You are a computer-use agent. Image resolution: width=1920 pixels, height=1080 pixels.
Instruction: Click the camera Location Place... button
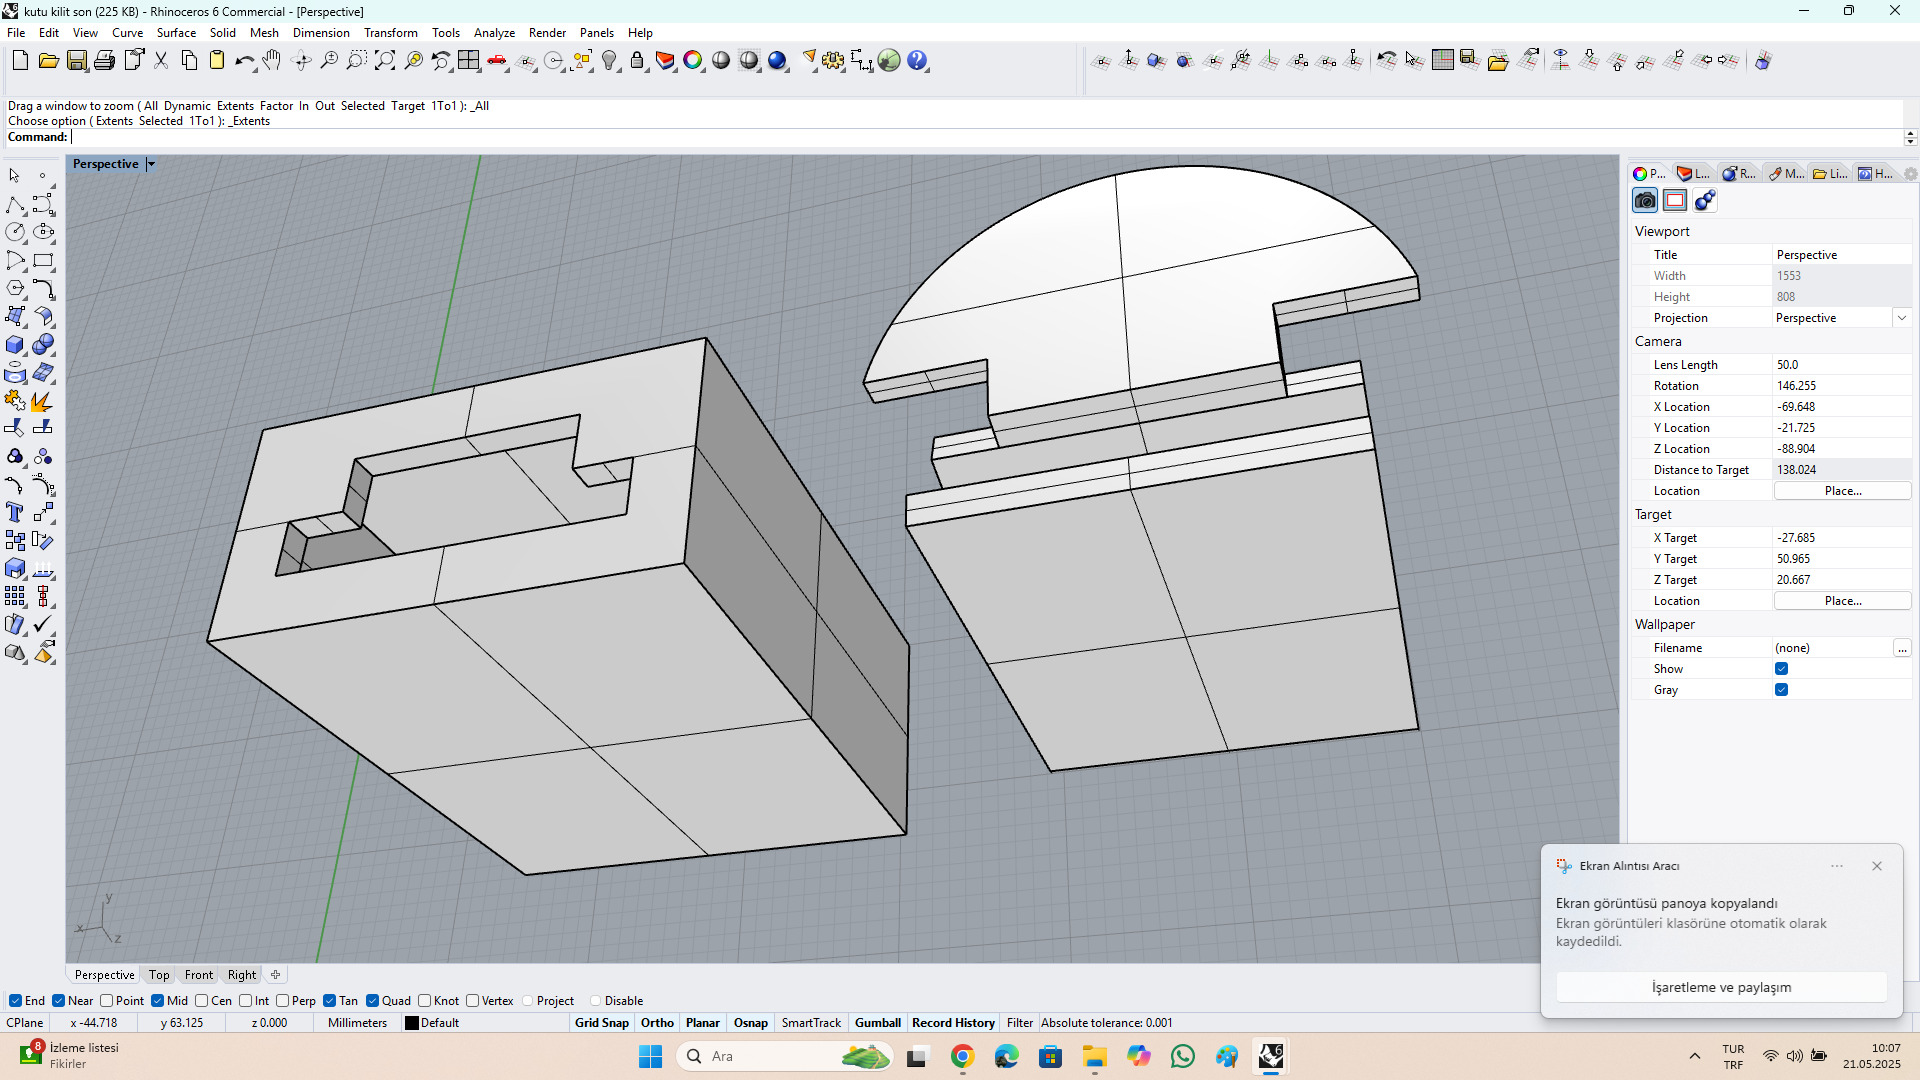[x=1842, y=491]
